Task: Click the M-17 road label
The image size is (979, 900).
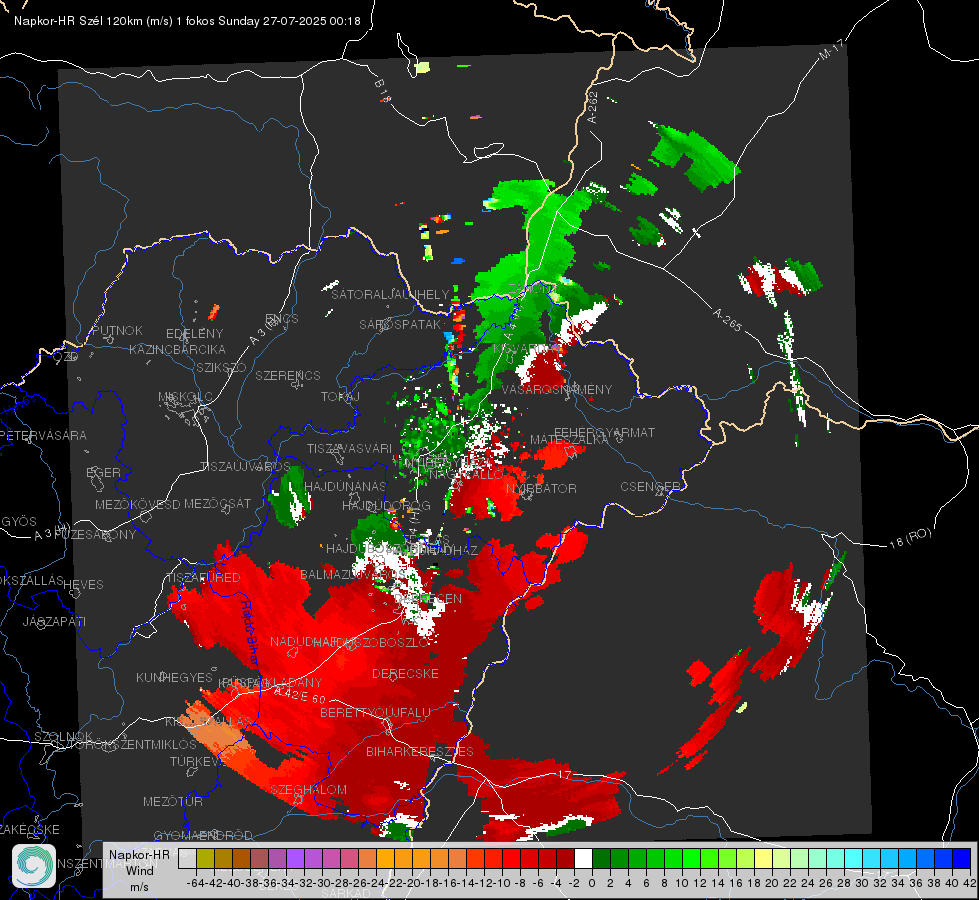Action: [831, 49]
